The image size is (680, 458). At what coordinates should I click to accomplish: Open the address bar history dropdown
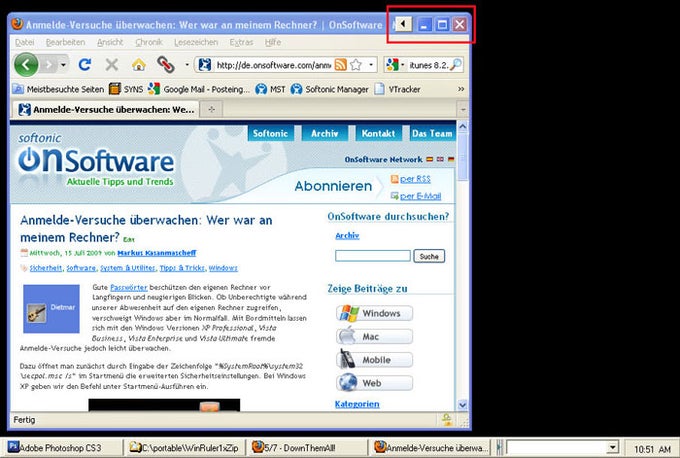point(371,65)
